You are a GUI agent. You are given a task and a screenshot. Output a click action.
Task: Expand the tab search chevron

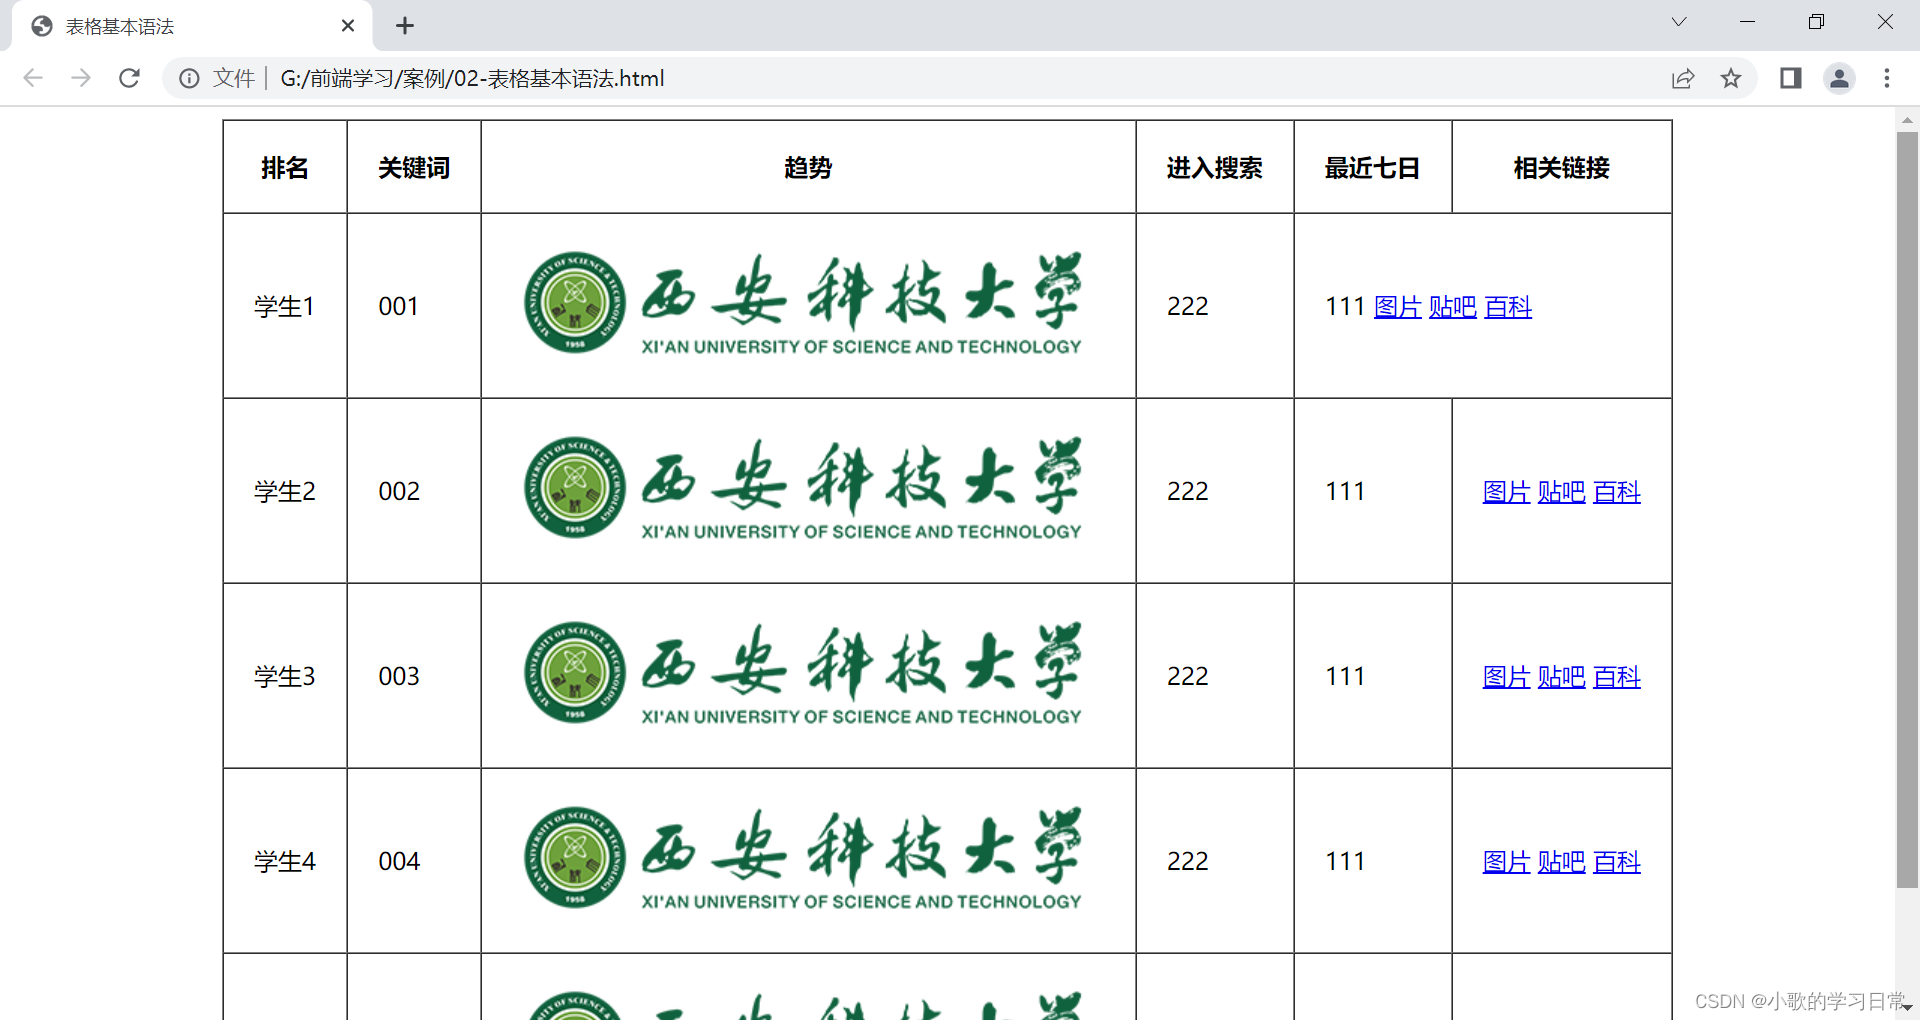[x=1679, y=22]
